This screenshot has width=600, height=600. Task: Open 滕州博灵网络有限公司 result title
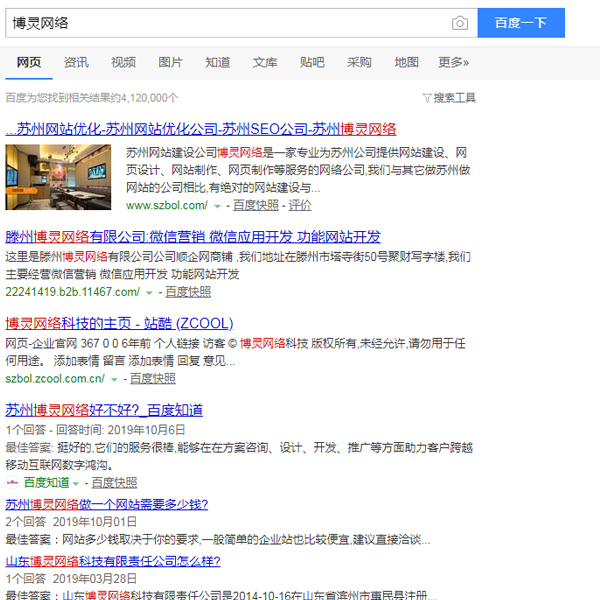click(x=193, y=237)
